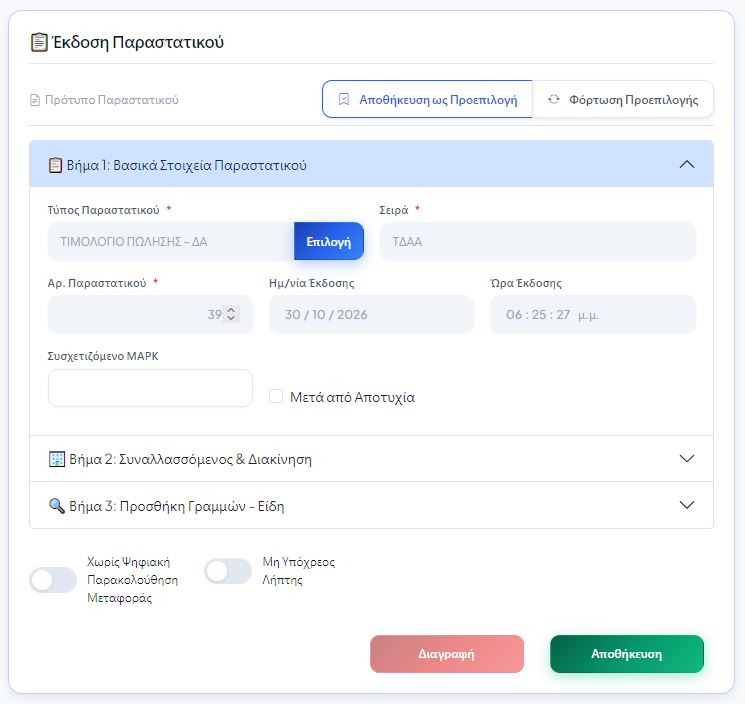The width and height of the screenshot is (745, 704).
Task: Click the Μη Υπόχρεος Λήπτης label
Action: (299, 571)
